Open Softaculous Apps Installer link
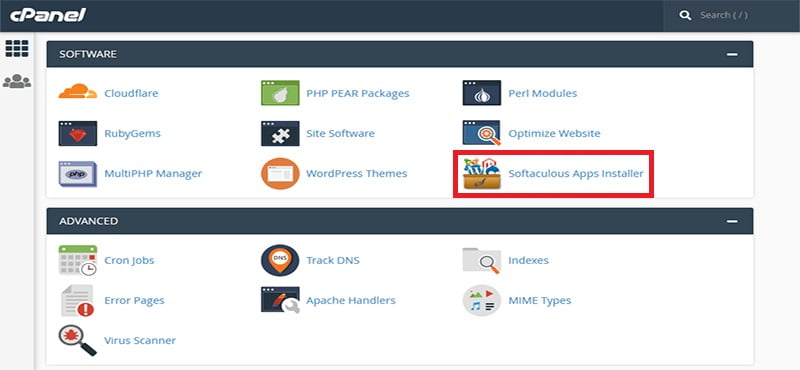The width and height of the screenshot is (800, 370). point(576,174)
